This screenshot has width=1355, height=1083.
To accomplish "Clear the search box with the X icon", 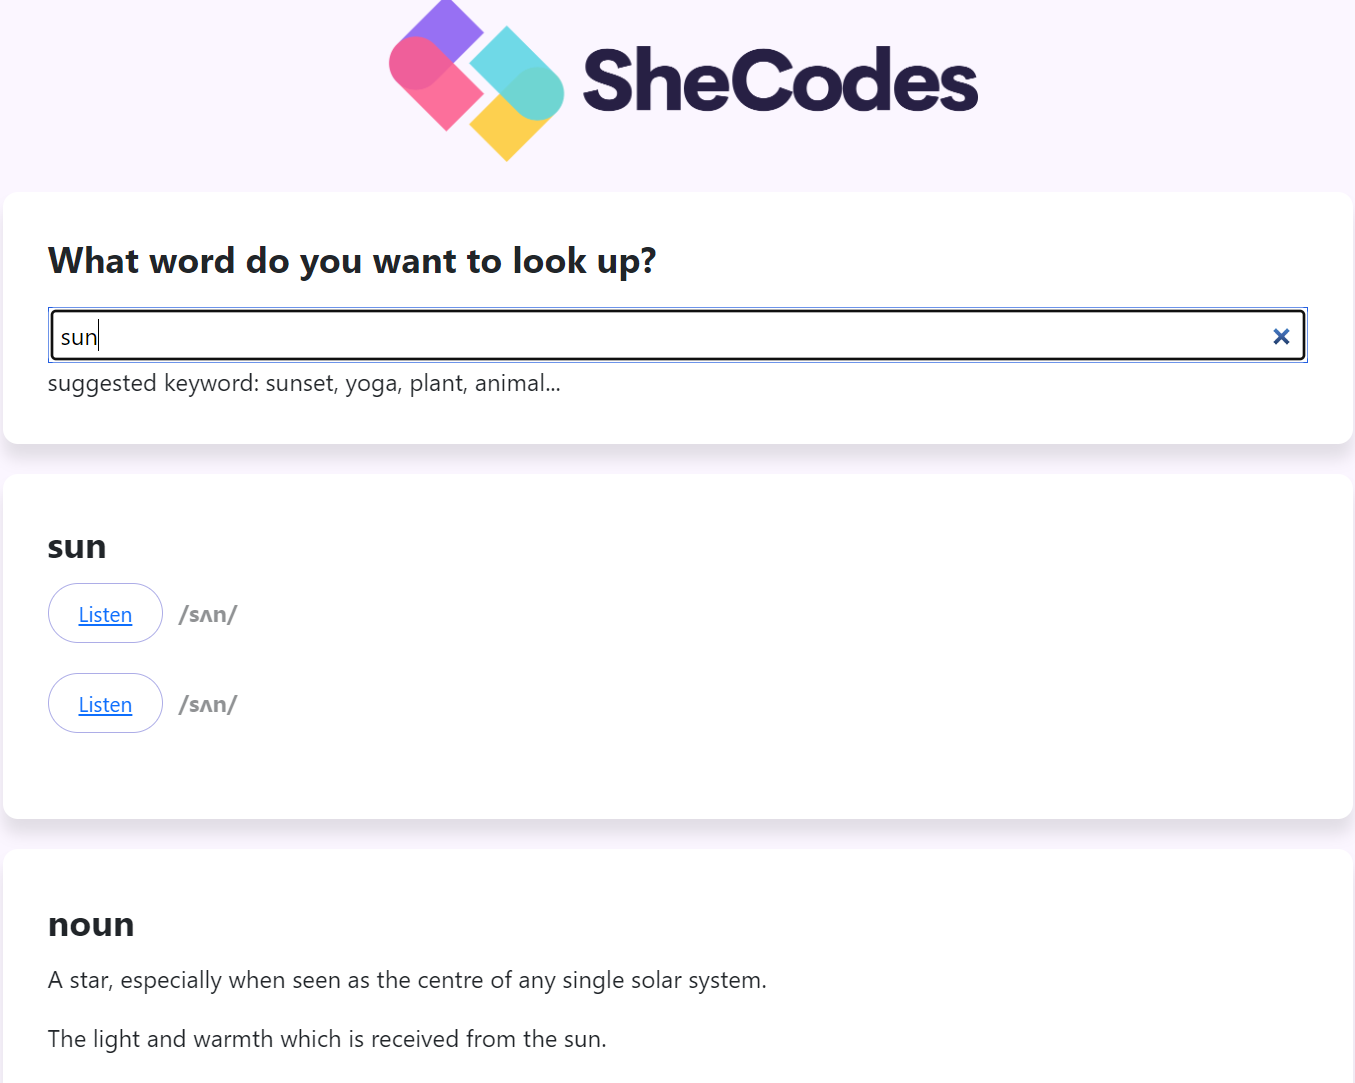I will pos(1281,337).
